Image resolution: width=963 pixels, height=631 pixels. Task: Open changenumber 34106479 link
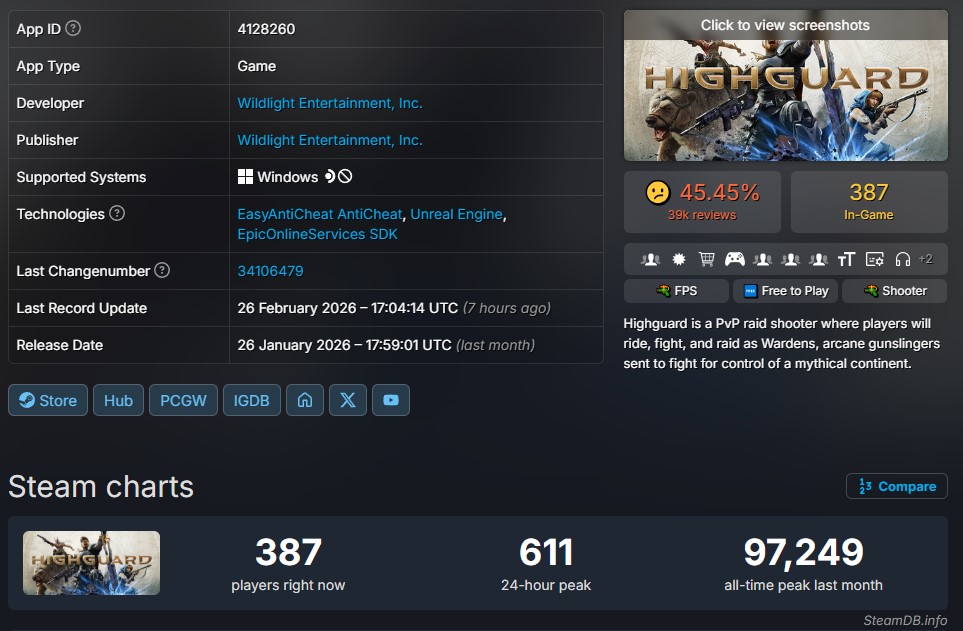[x=270, y=271]
